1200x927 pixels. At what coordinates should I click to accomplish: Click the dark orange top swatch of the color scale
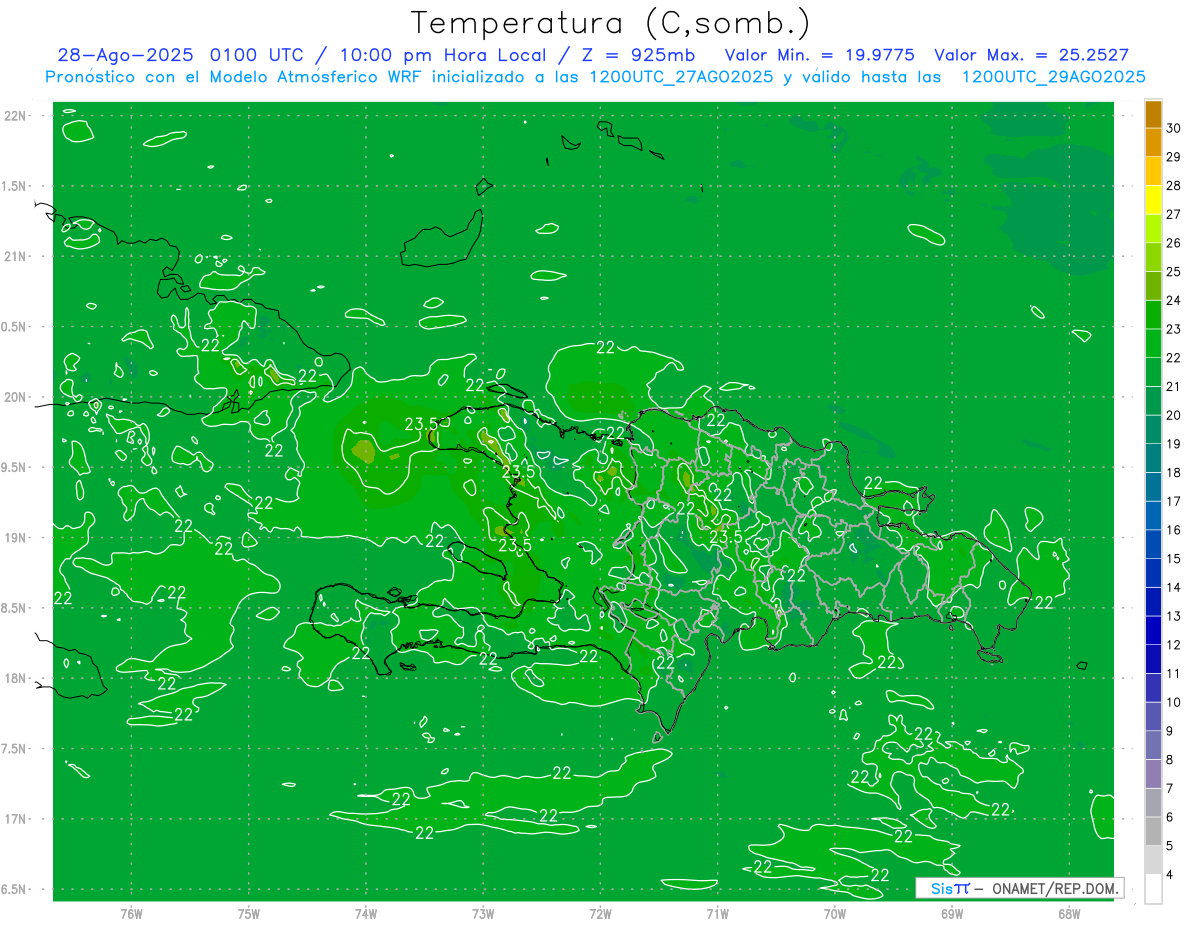[1153, 114]
